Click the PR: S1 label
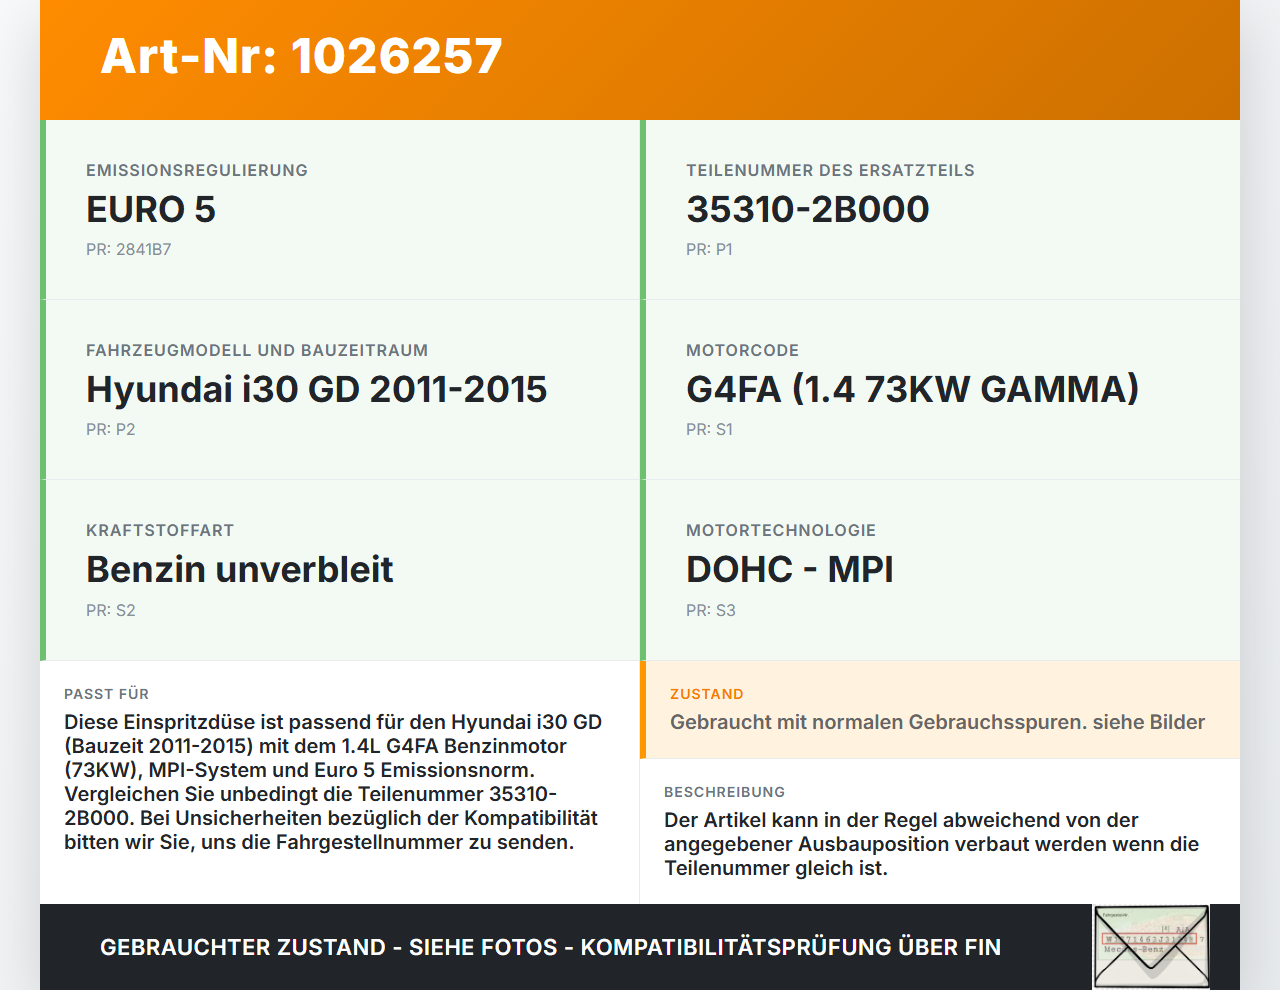 click(x=709, y=430)
